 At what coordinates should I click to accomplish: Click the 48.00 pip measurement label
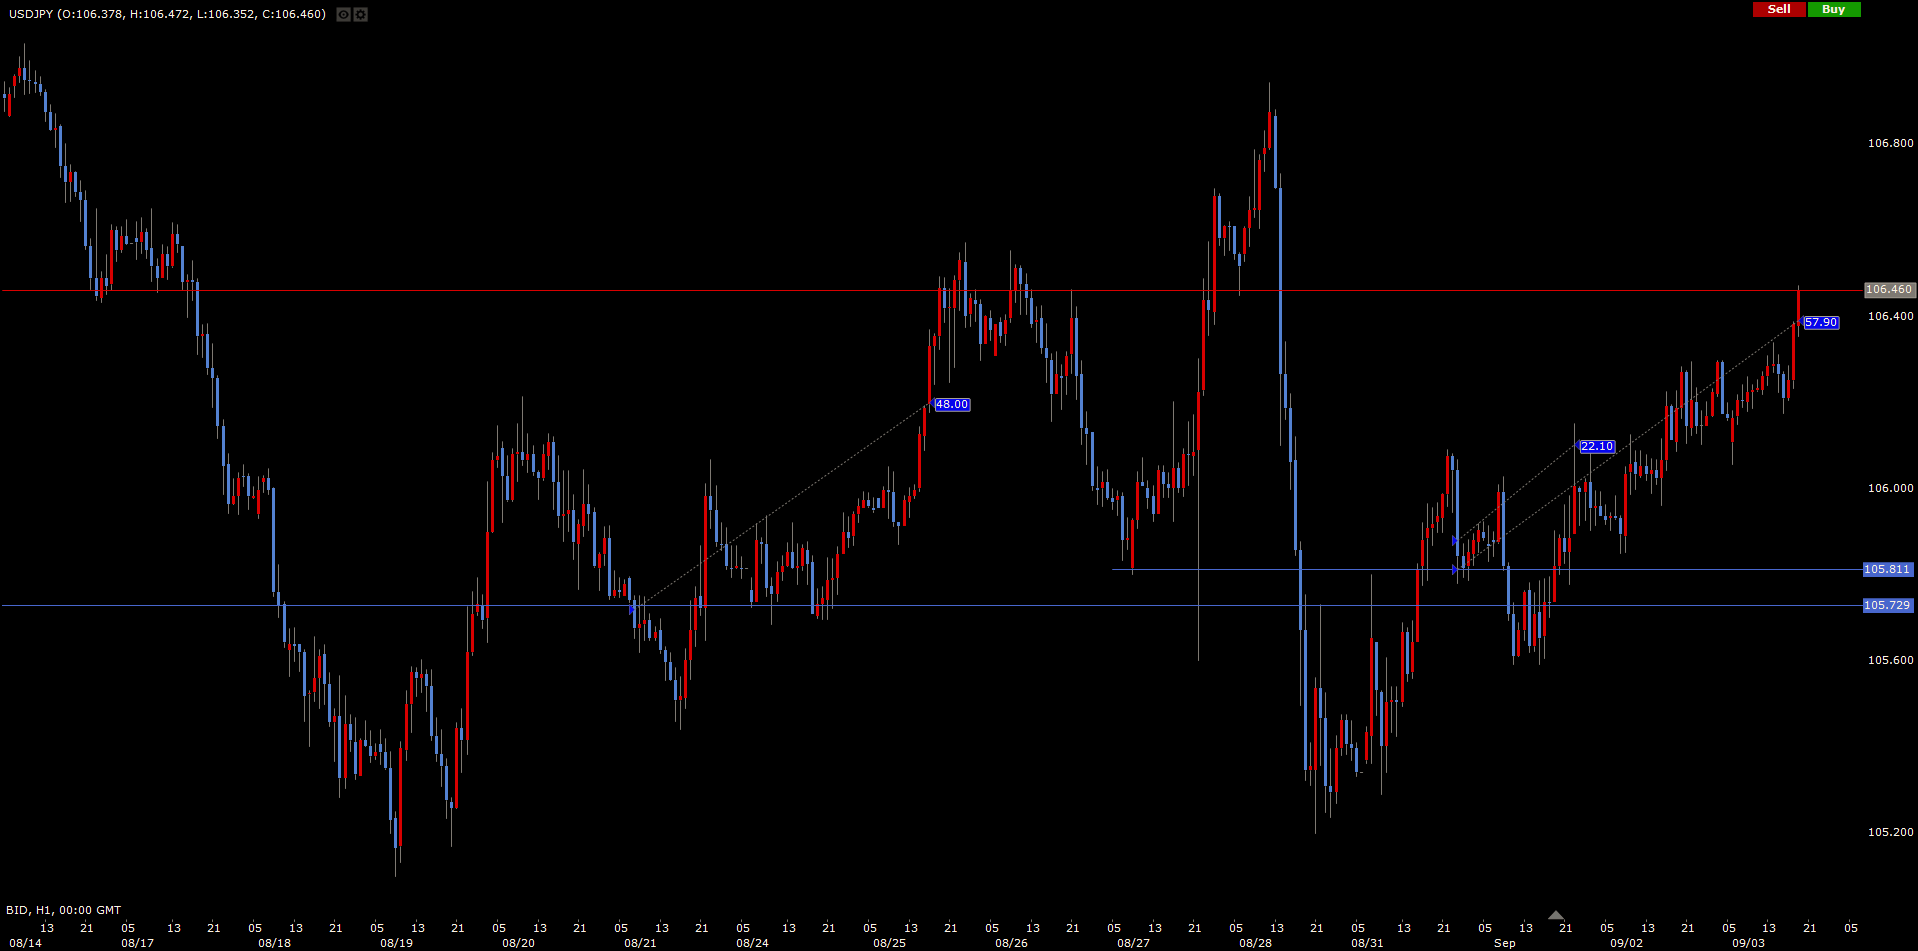951,405
